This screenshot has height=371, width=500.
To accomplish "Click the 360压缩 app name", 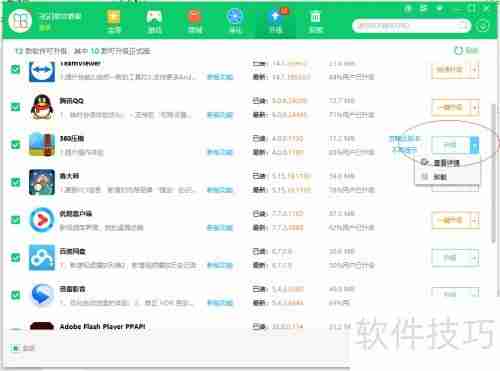I will pos(72,138).
